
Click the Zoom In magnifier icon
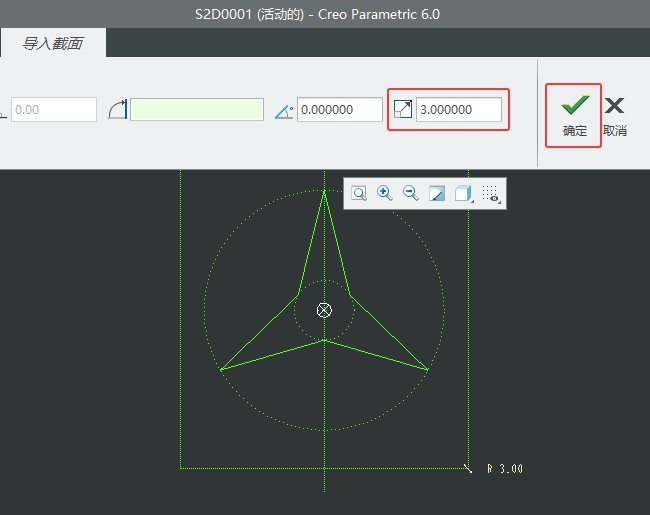(x=384, y=193)
